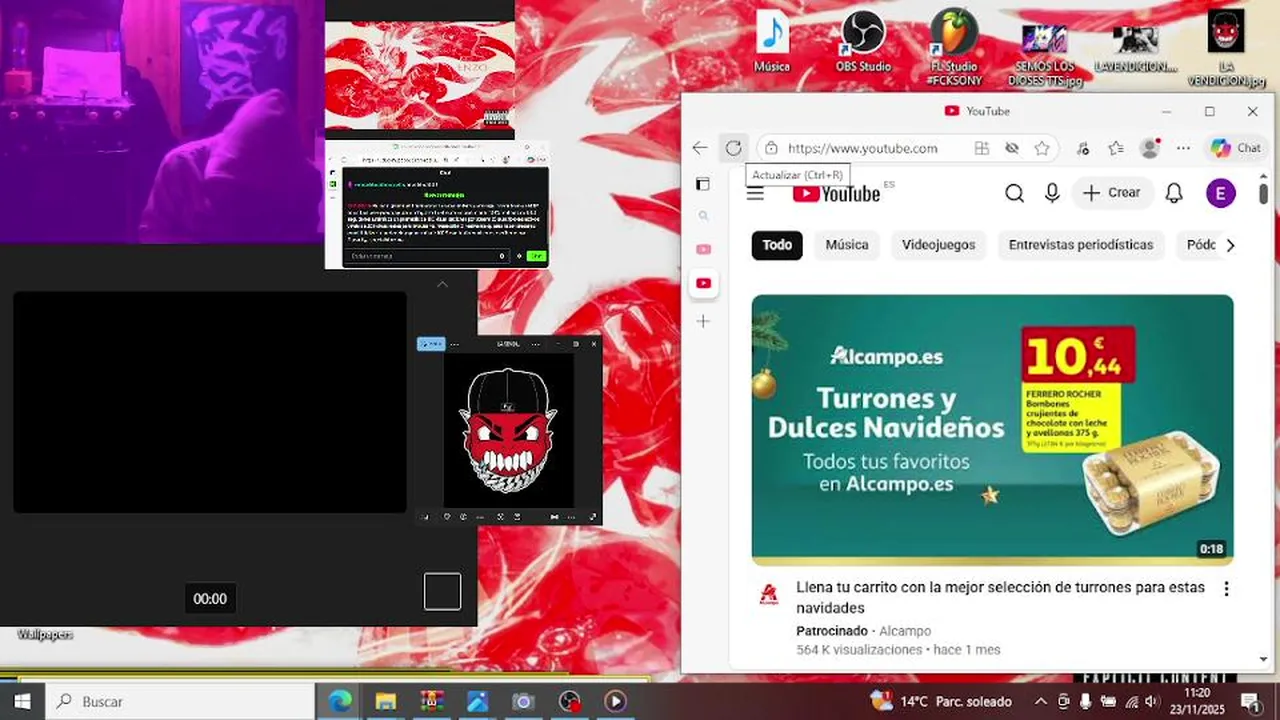Click the blue edit button in photo viewer
This screenshot has height=720, width=1280.
[431, 344]
